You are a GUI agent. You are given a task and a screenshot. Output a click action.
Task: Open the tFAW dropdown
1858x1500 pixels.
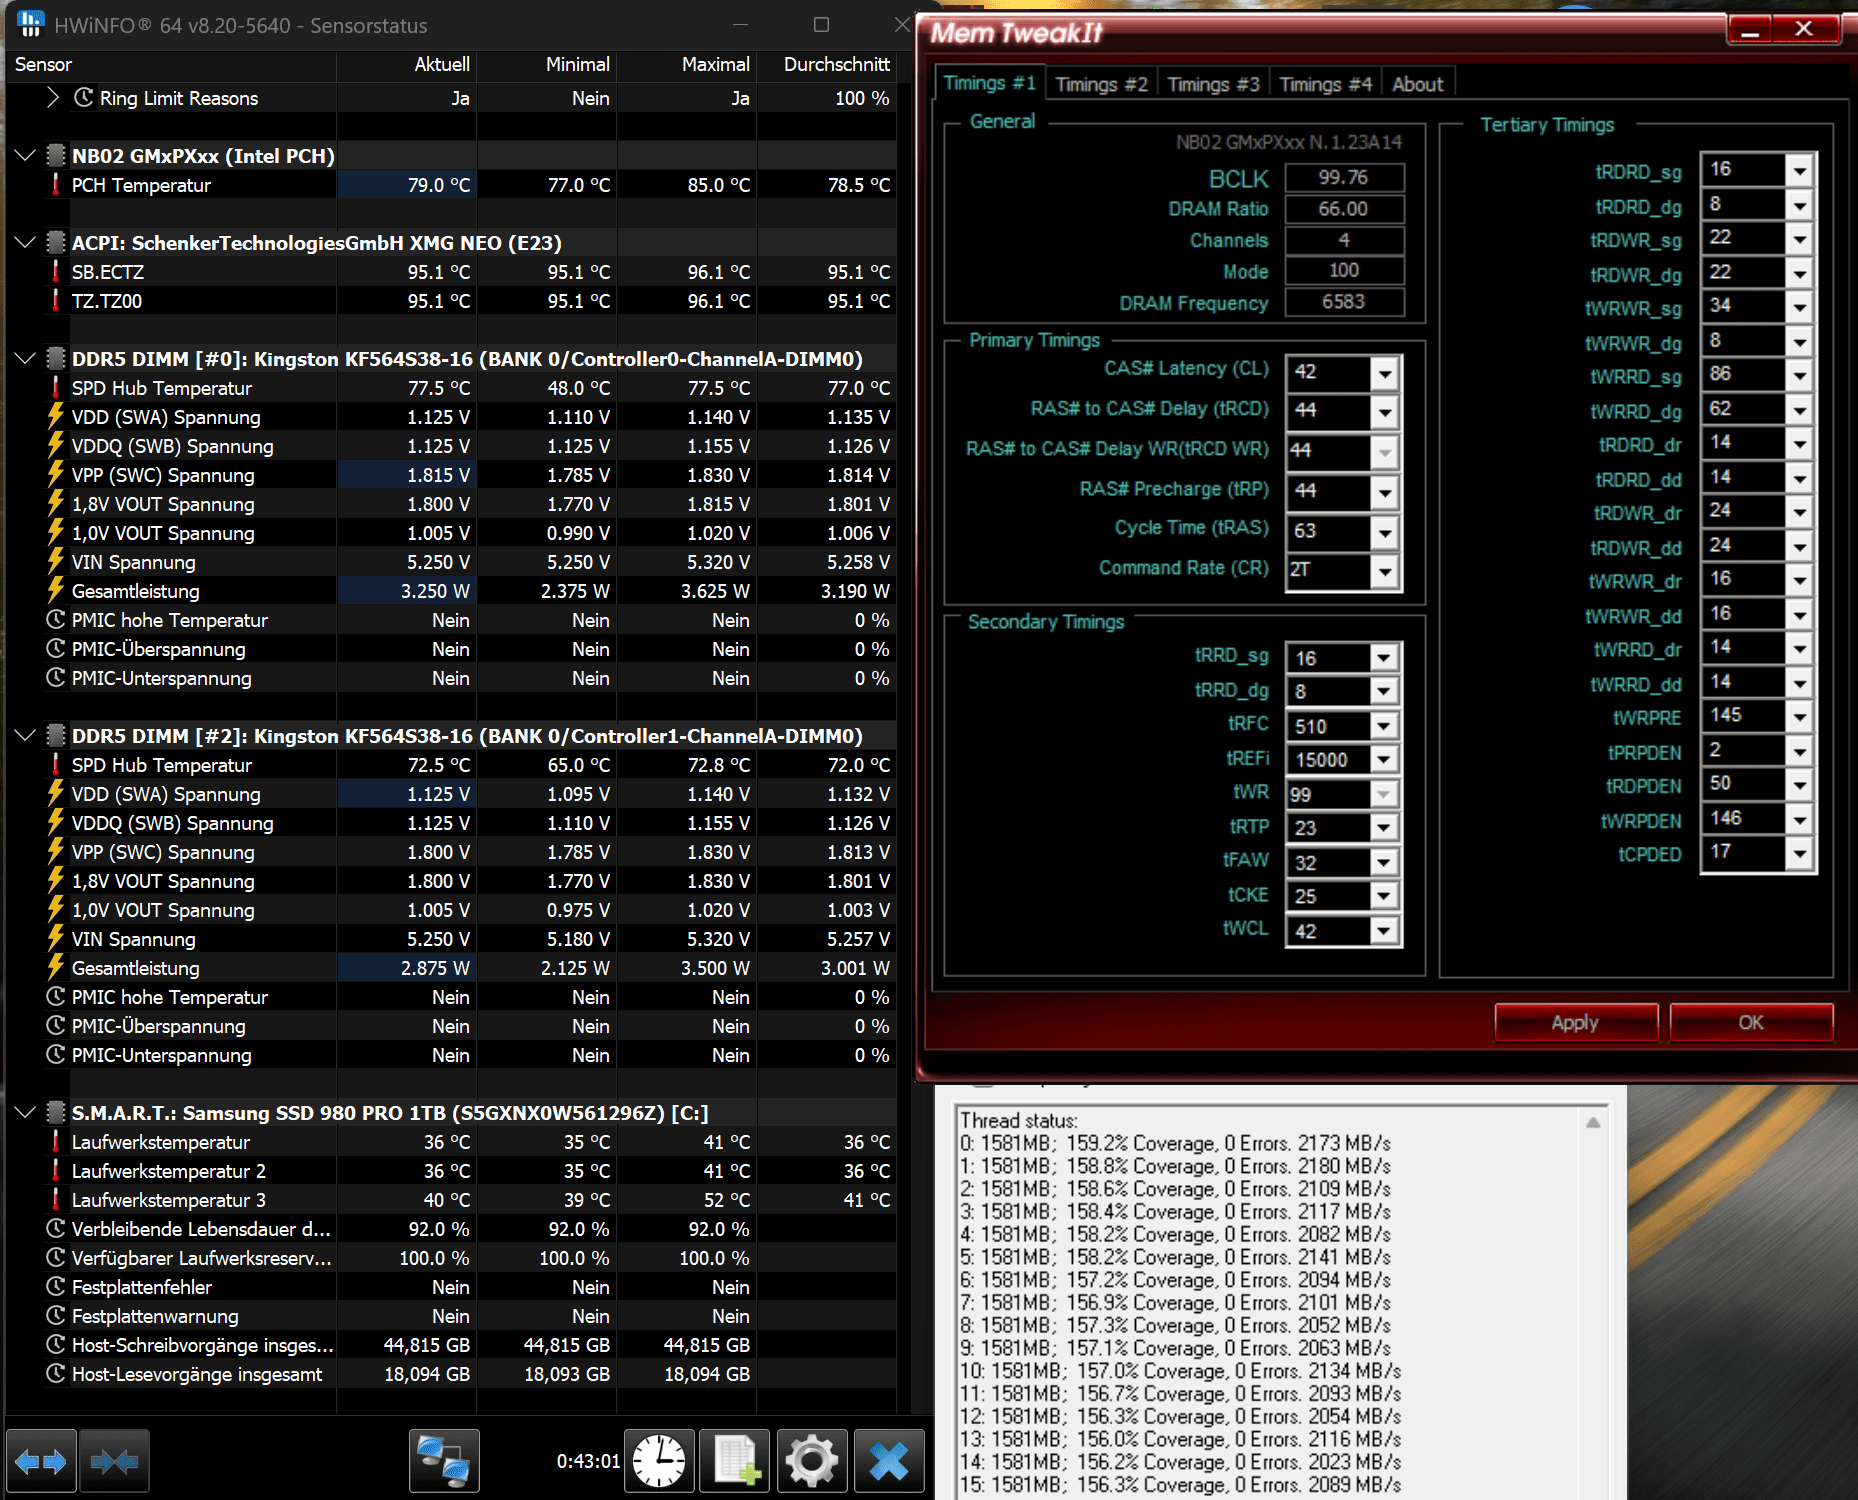tap(1384, 863)
